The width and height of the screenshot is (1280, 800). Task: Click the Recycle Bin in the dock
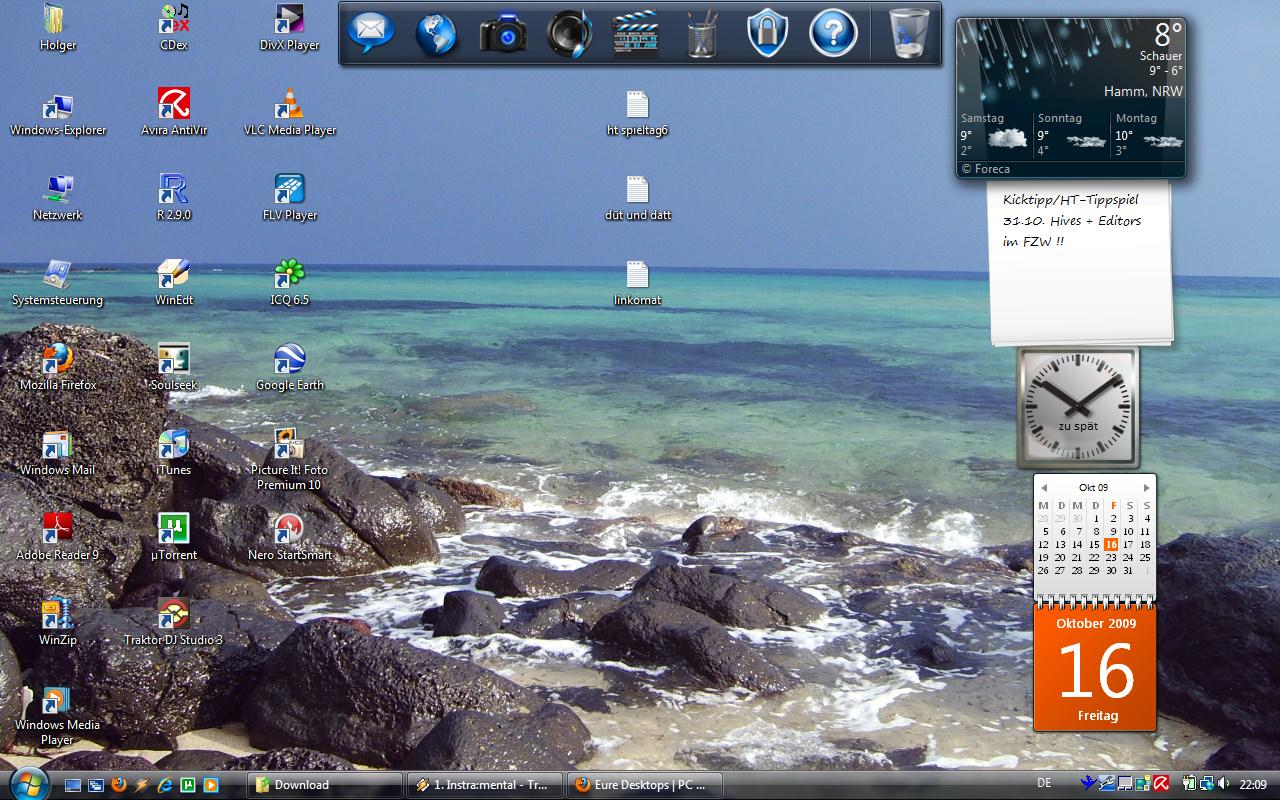pyautogui.click(x=908, y=34)
